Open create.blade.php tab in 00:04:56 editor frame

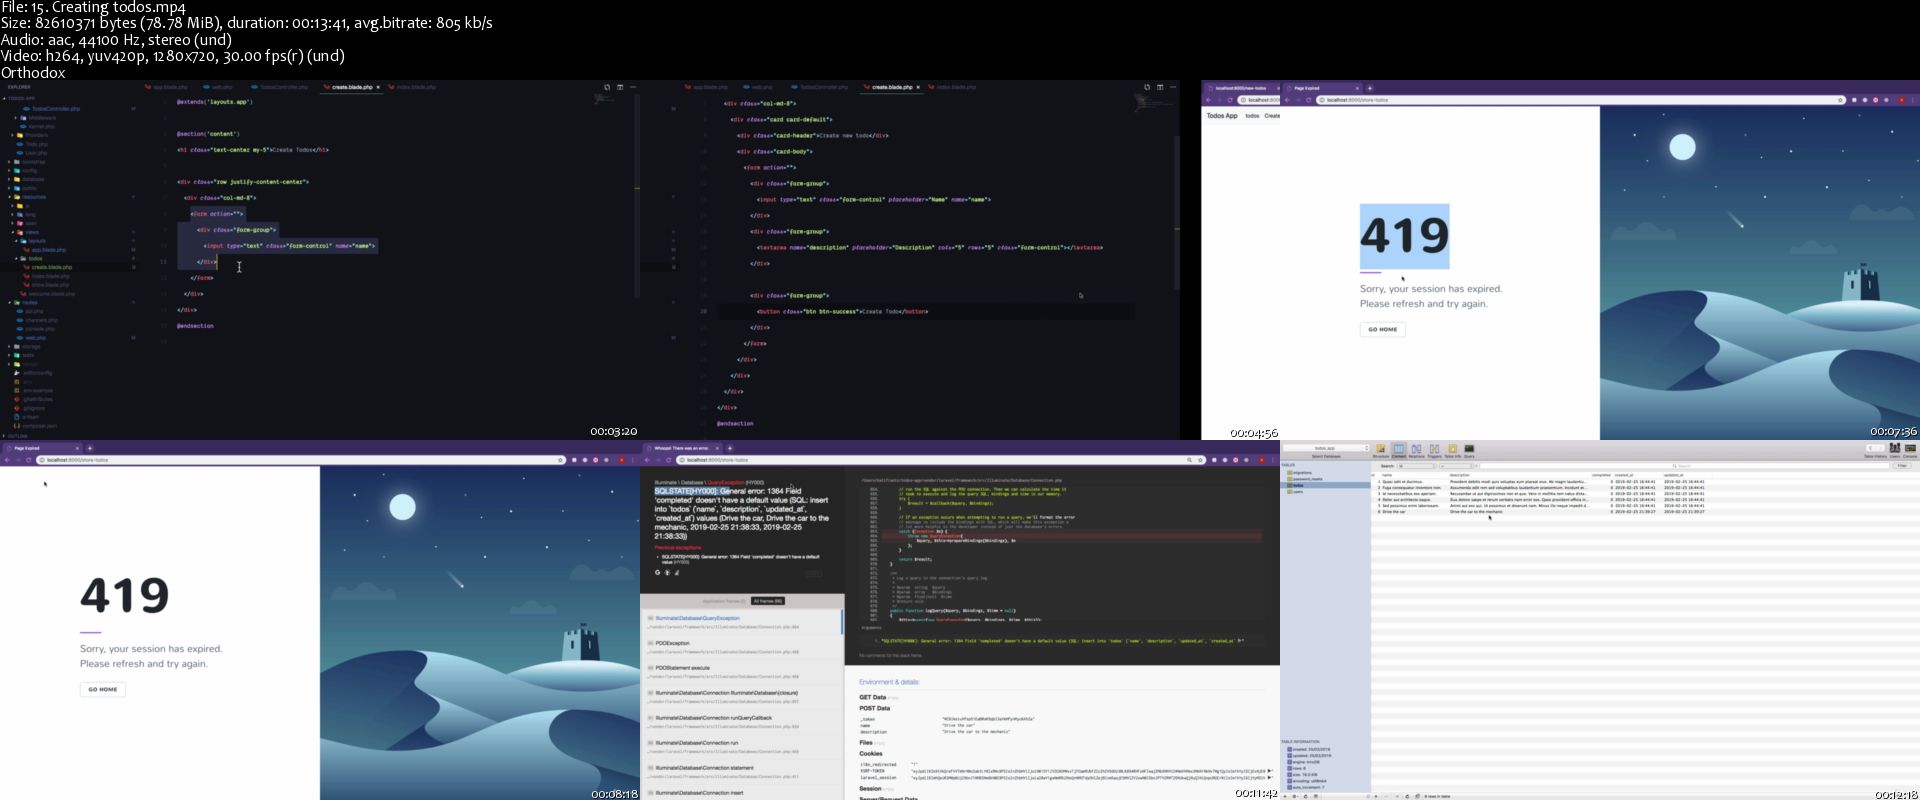890,87
